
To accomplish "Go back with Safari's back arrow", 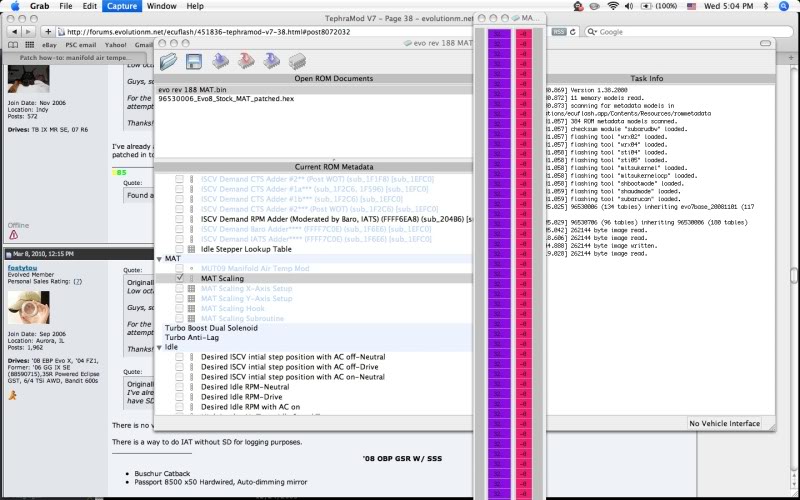I will tap(14, 32).
